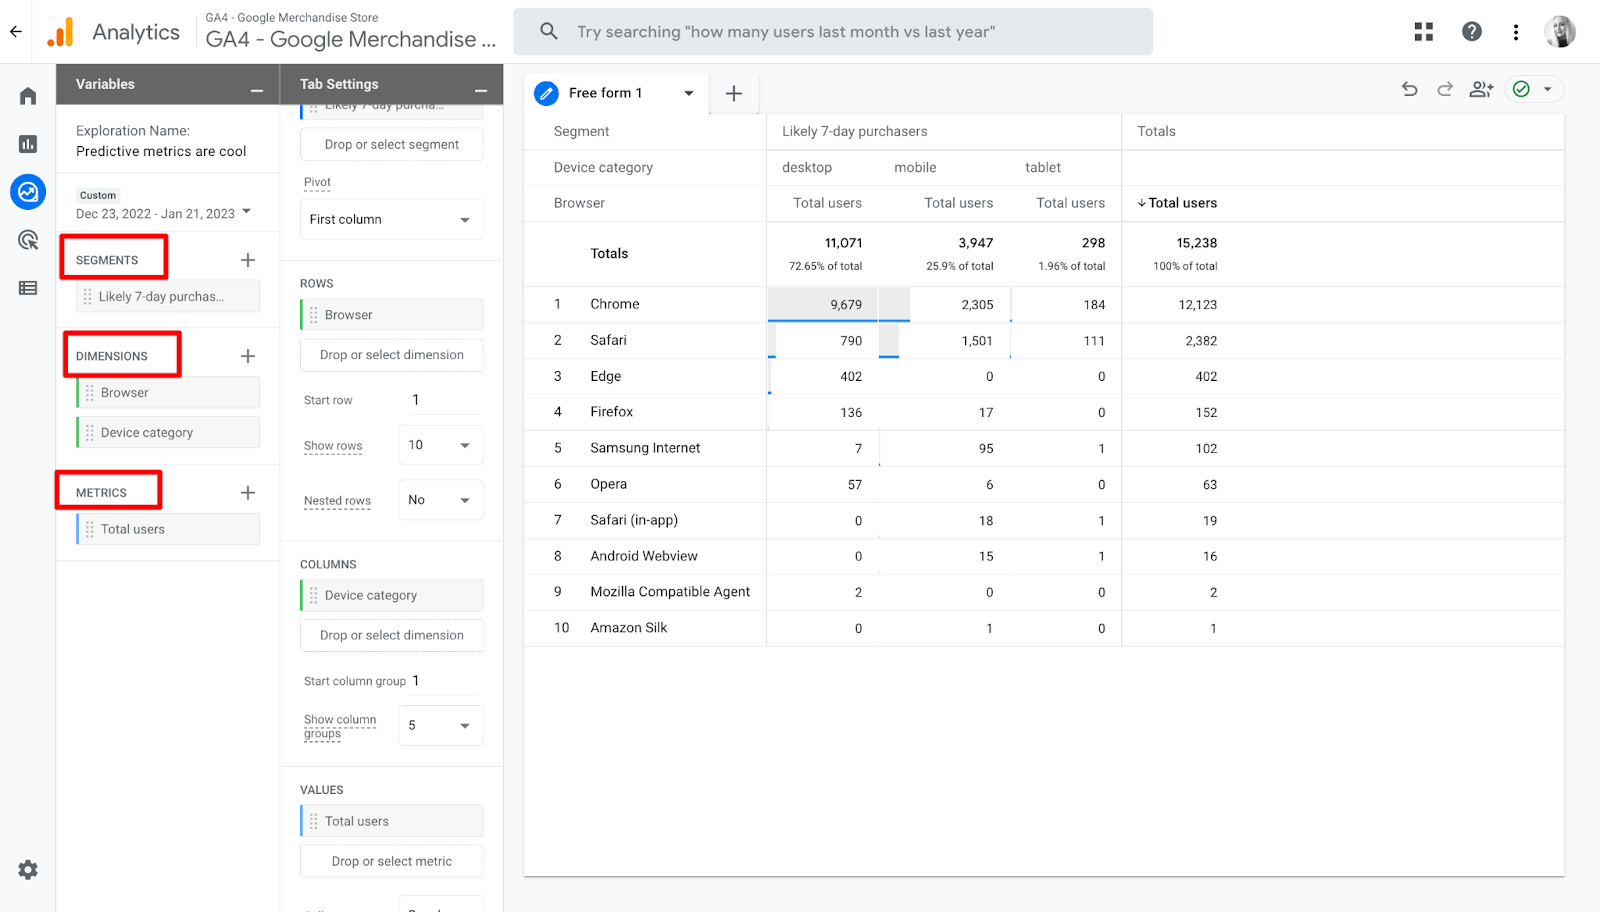Share exploration with the add-users icon
Image resolution: width=1600 pixels, height=912 pixels.
click(x=1481, y=89)
